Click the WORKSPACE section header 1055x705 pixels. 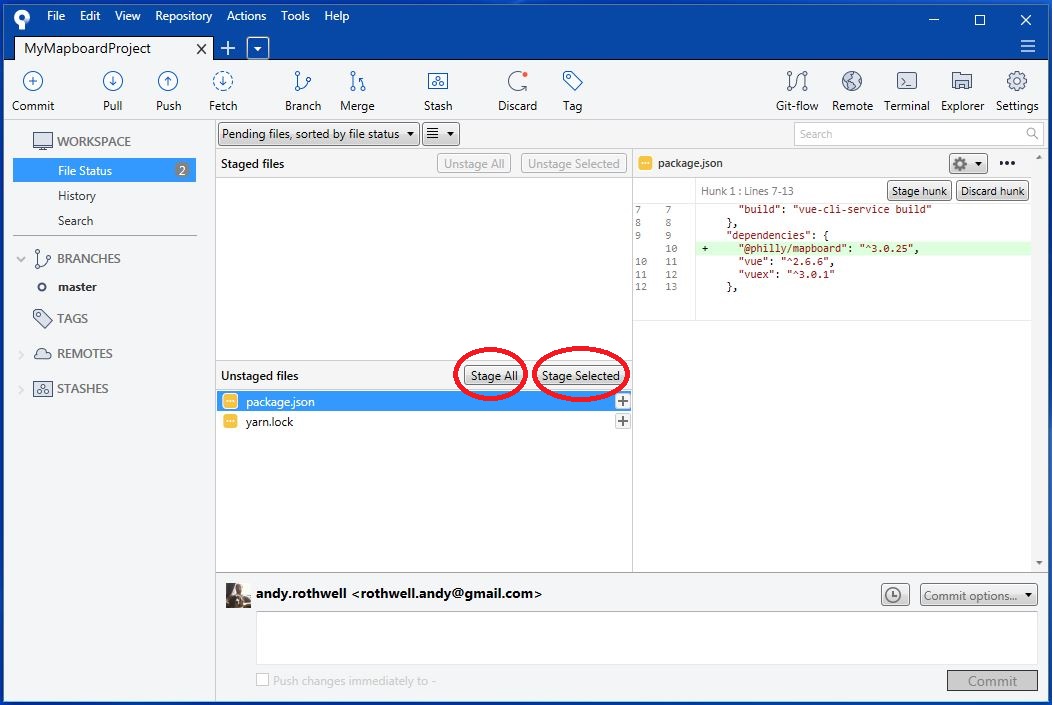[82, 141]
